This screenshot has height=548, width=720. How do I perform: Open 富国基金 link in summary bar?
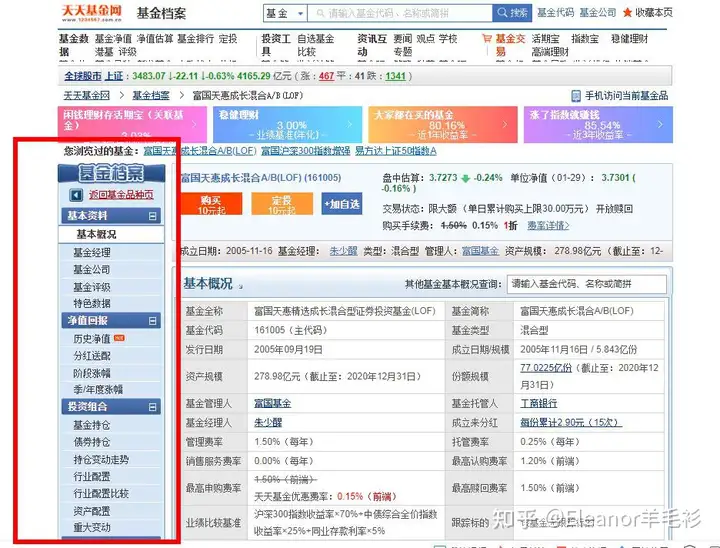[480, 251]
